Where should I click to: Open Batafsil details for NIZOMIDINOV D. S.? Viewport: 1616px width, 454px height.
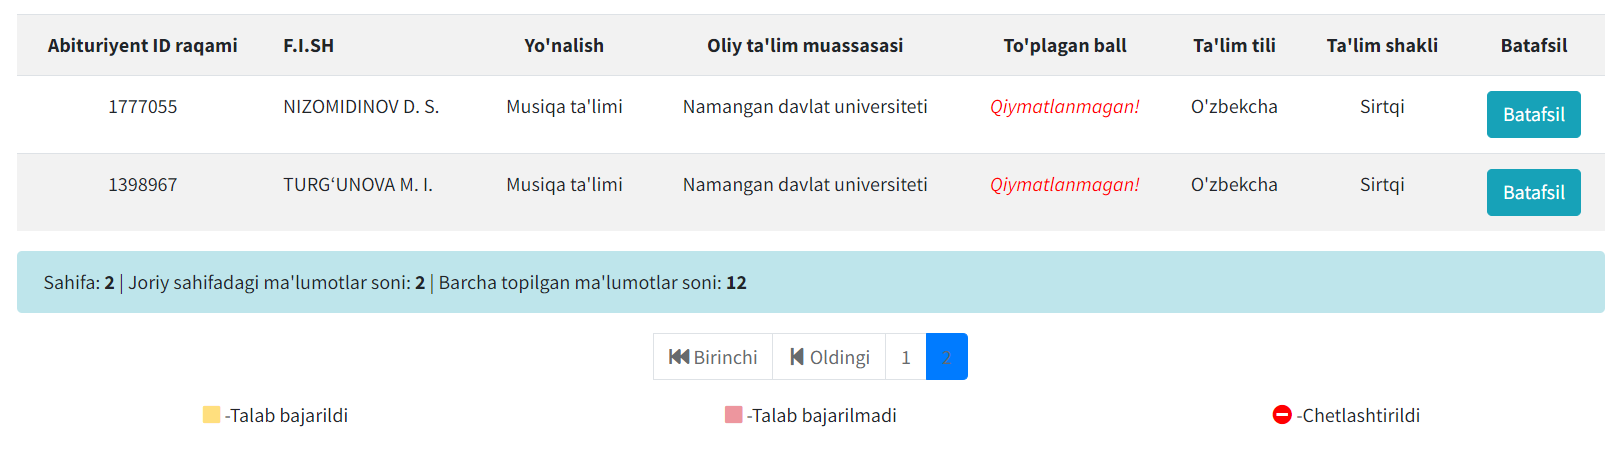coord(1533,115)
